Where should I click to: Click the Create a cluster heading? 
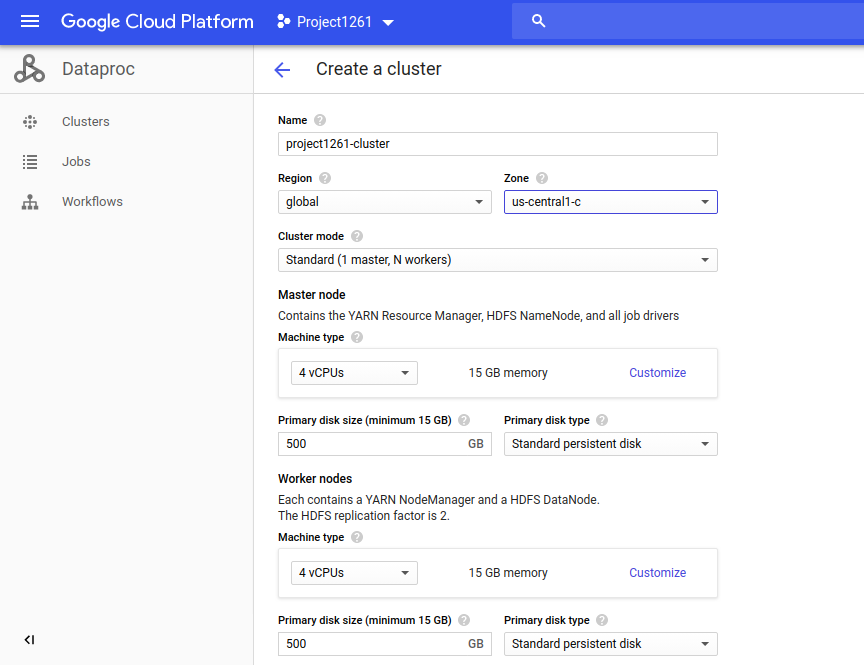click(x=379, y=69)
